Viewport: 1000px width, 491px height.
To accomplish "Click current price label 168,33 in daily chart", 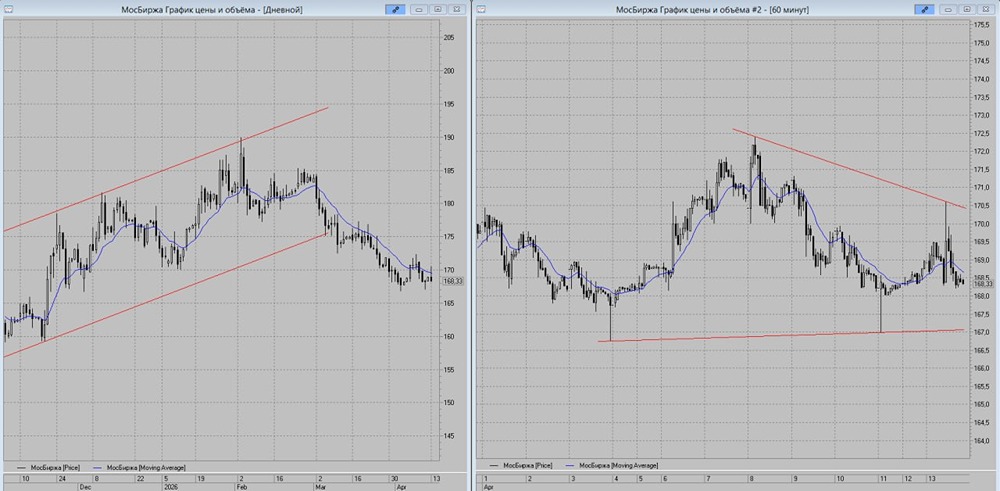I will [452, 281].
